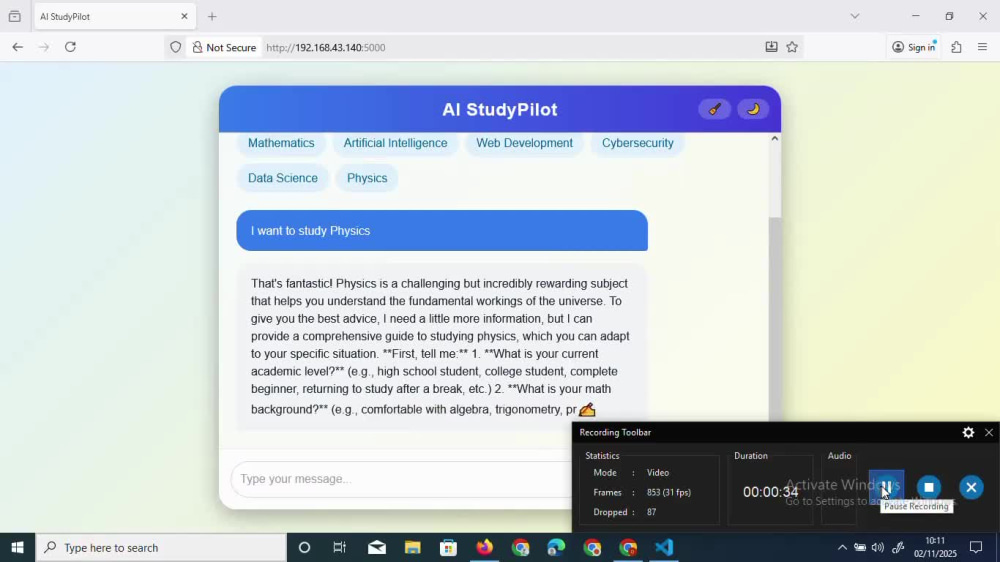The width and height of the screenshot is (1000, 562).
Task: Open Microsoft Store from taskbar
Action: click(x=448, y=547)
